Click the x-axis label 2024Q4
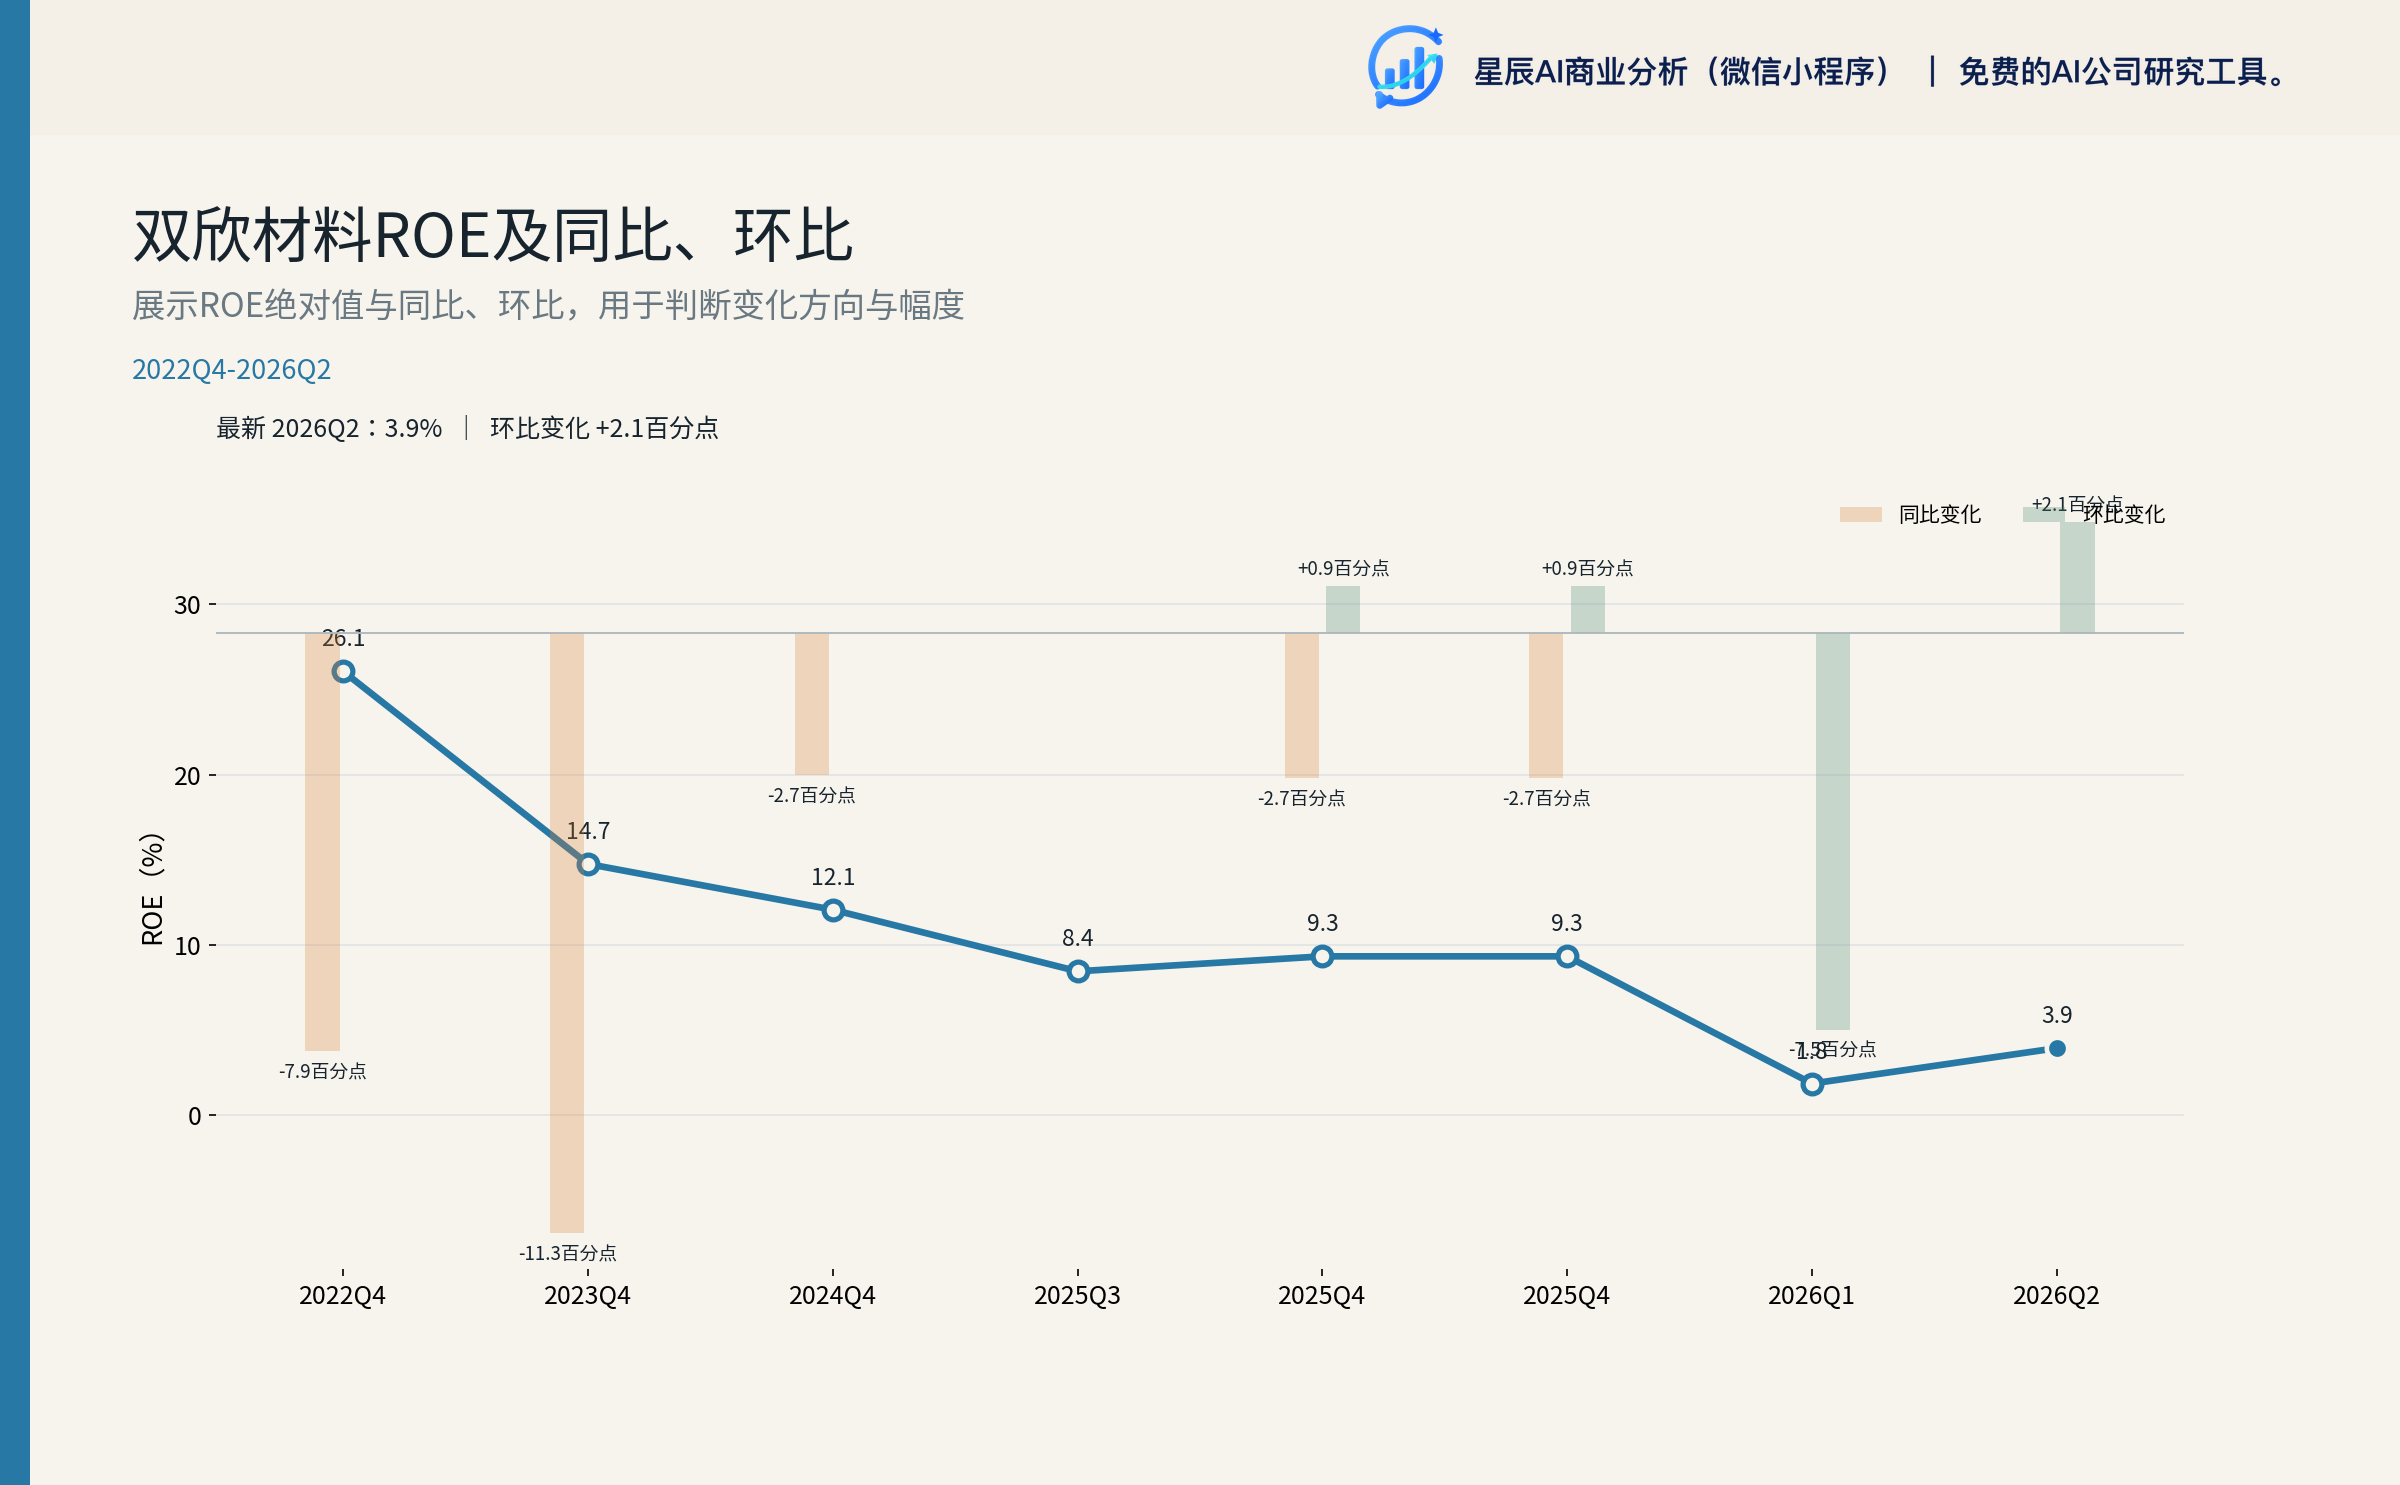Viewport: 2400px width, 1485px height. click(832, 1295)
